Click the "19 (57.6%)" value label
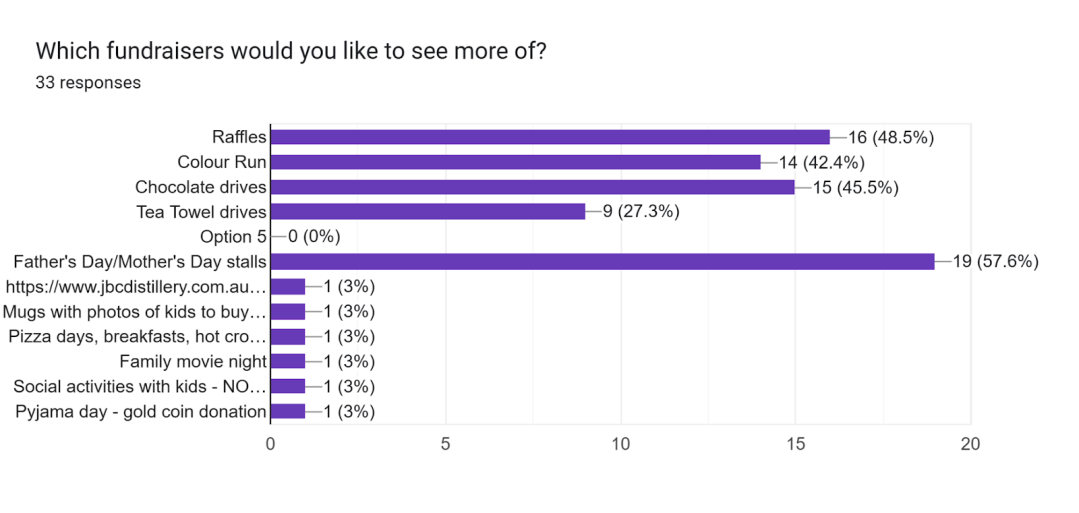The height and width of the screenshot is (513, 1079). (996, 262)
